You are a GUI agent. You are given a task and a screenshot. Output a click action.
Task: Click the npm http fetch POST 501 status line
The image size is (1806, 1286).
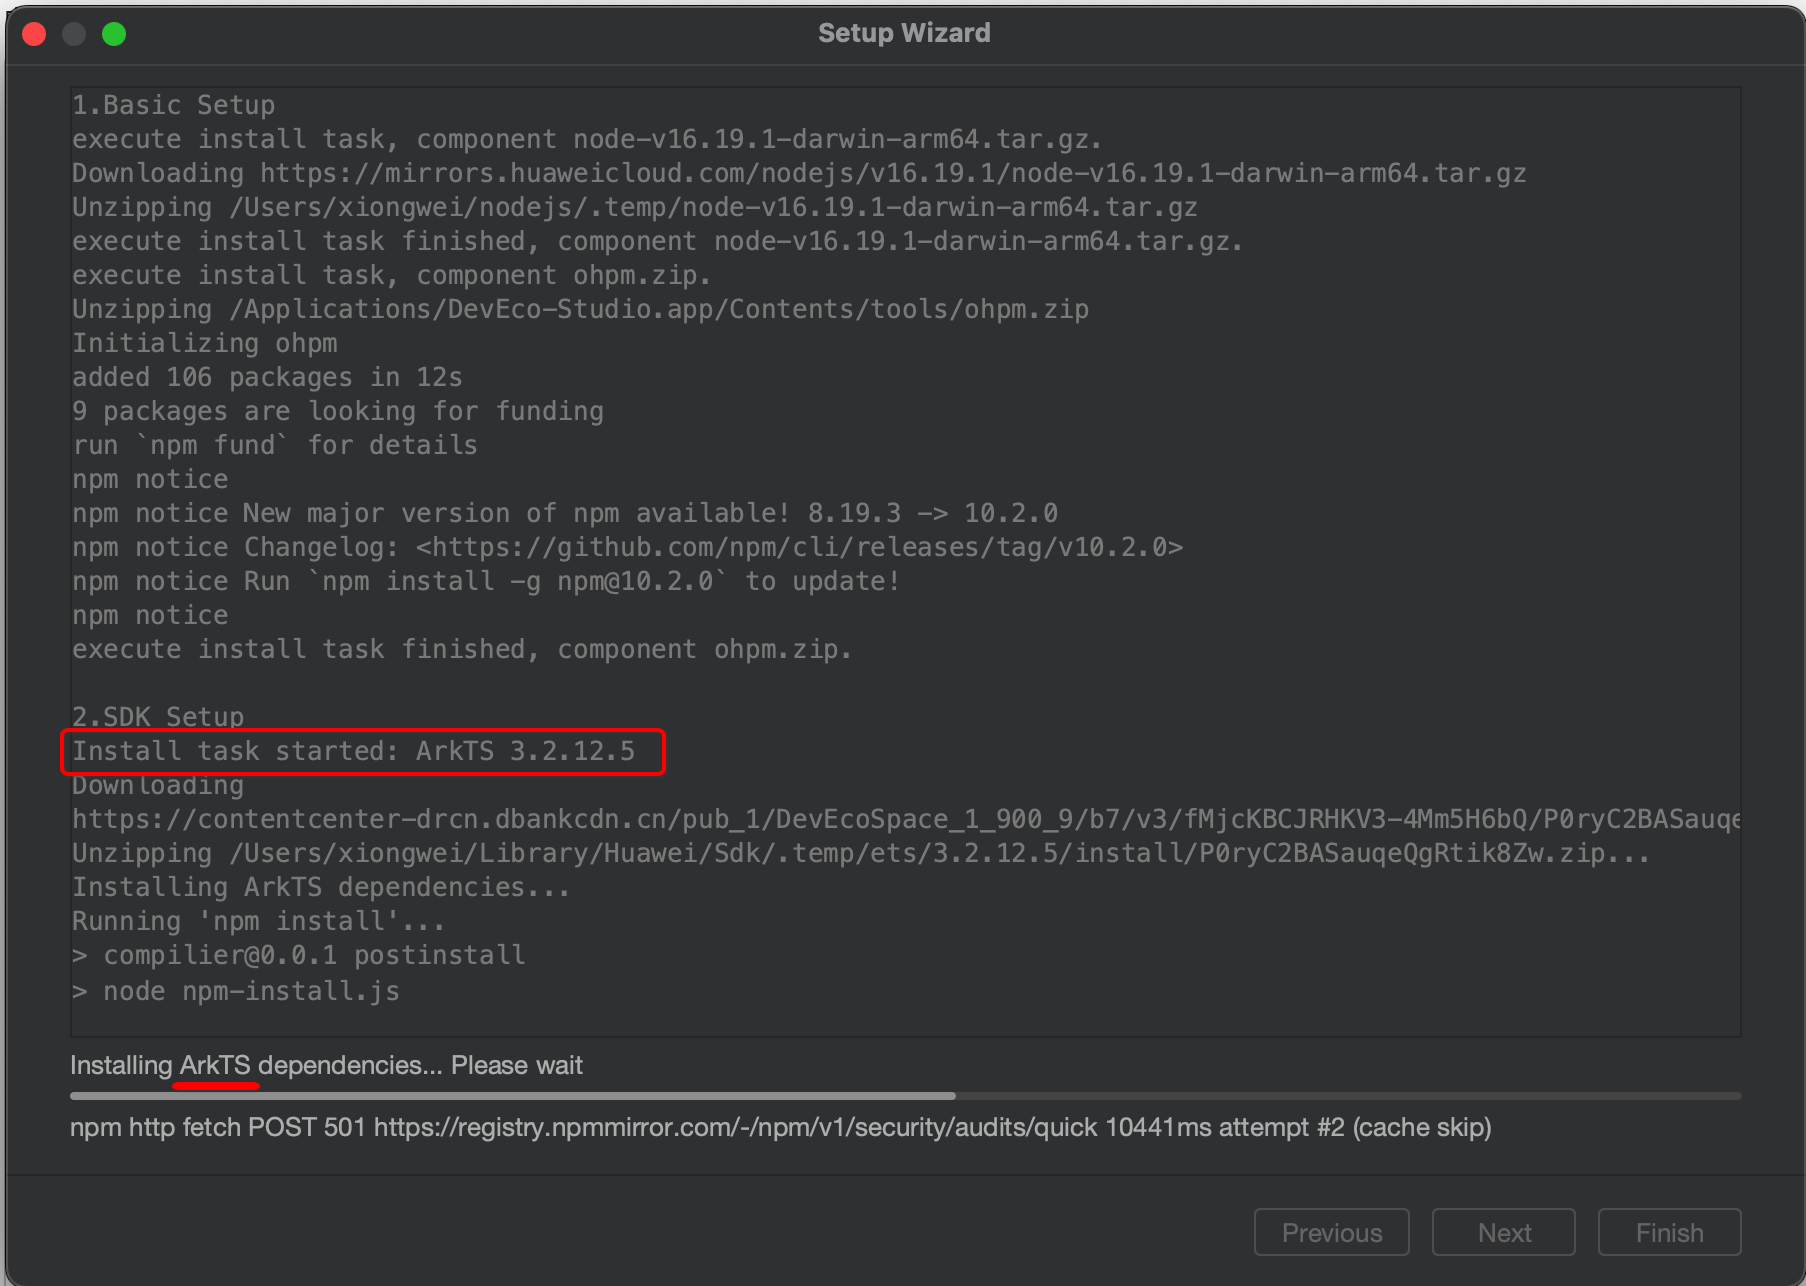click(780, 1127)
